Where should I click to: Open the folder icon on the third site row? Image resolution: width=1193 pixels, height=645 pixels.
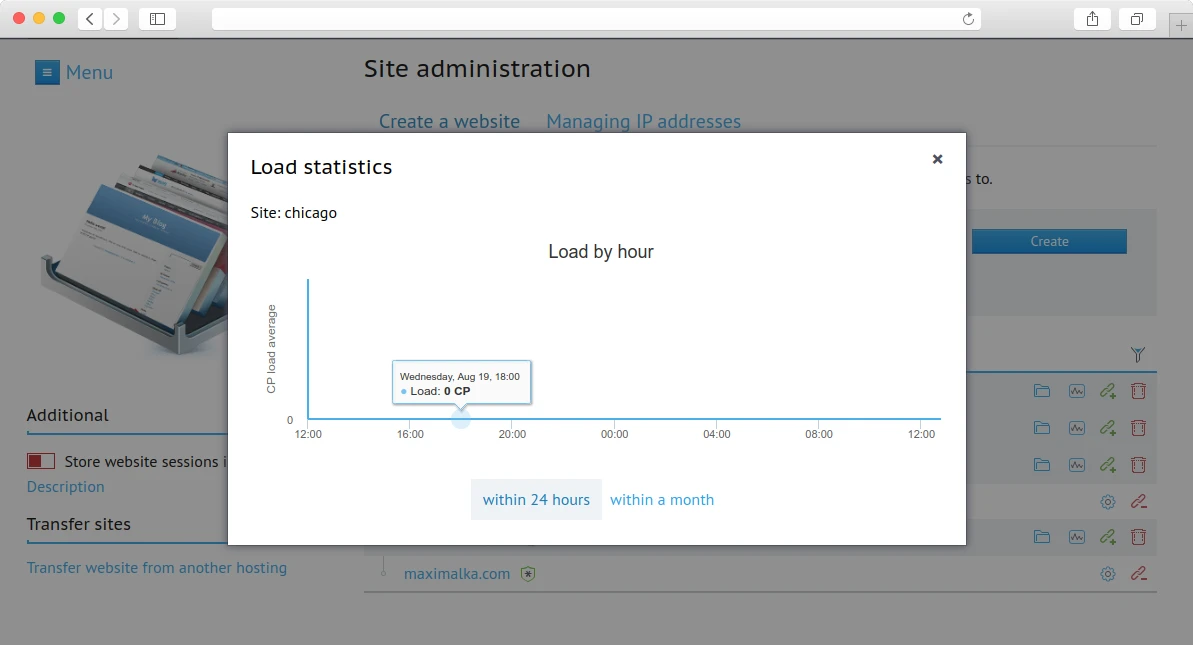[1042, 464]
